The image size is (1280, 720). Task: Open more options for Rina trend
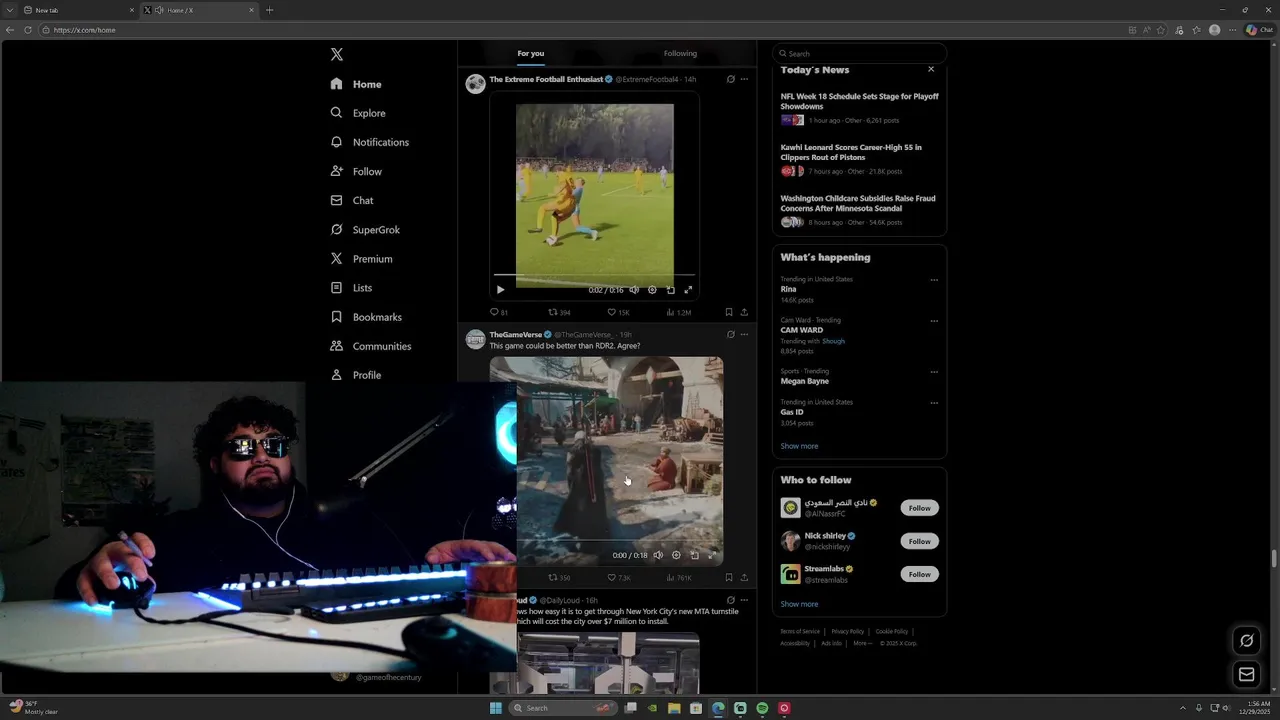click(x=934, y=280)
